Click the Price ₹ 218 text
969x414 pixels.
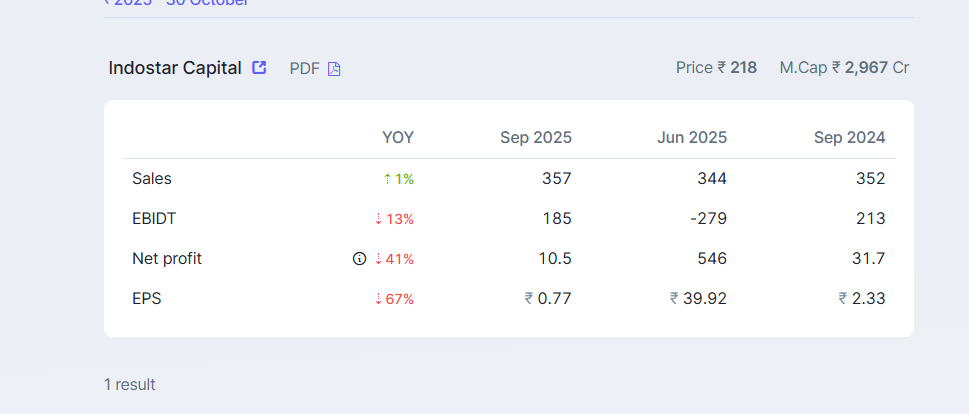coord(716,68)
